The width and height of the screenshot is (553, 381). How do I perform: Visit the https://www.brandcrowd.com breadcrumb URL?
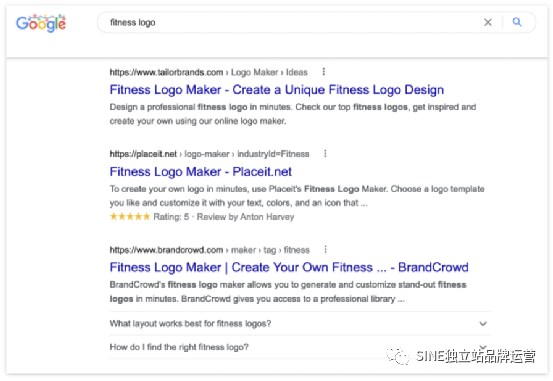click(x=166, y=250)
